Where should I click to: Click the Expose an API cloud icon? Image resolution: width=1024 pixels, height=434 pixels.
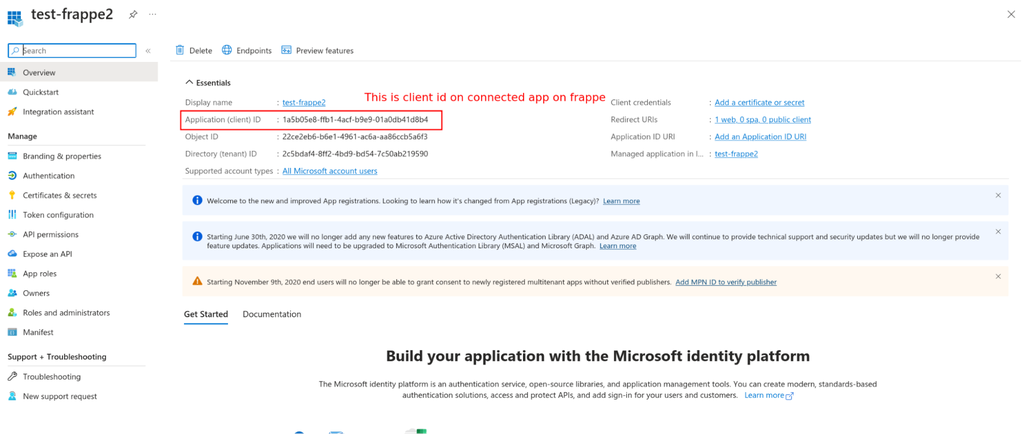[x=12, y=254]
